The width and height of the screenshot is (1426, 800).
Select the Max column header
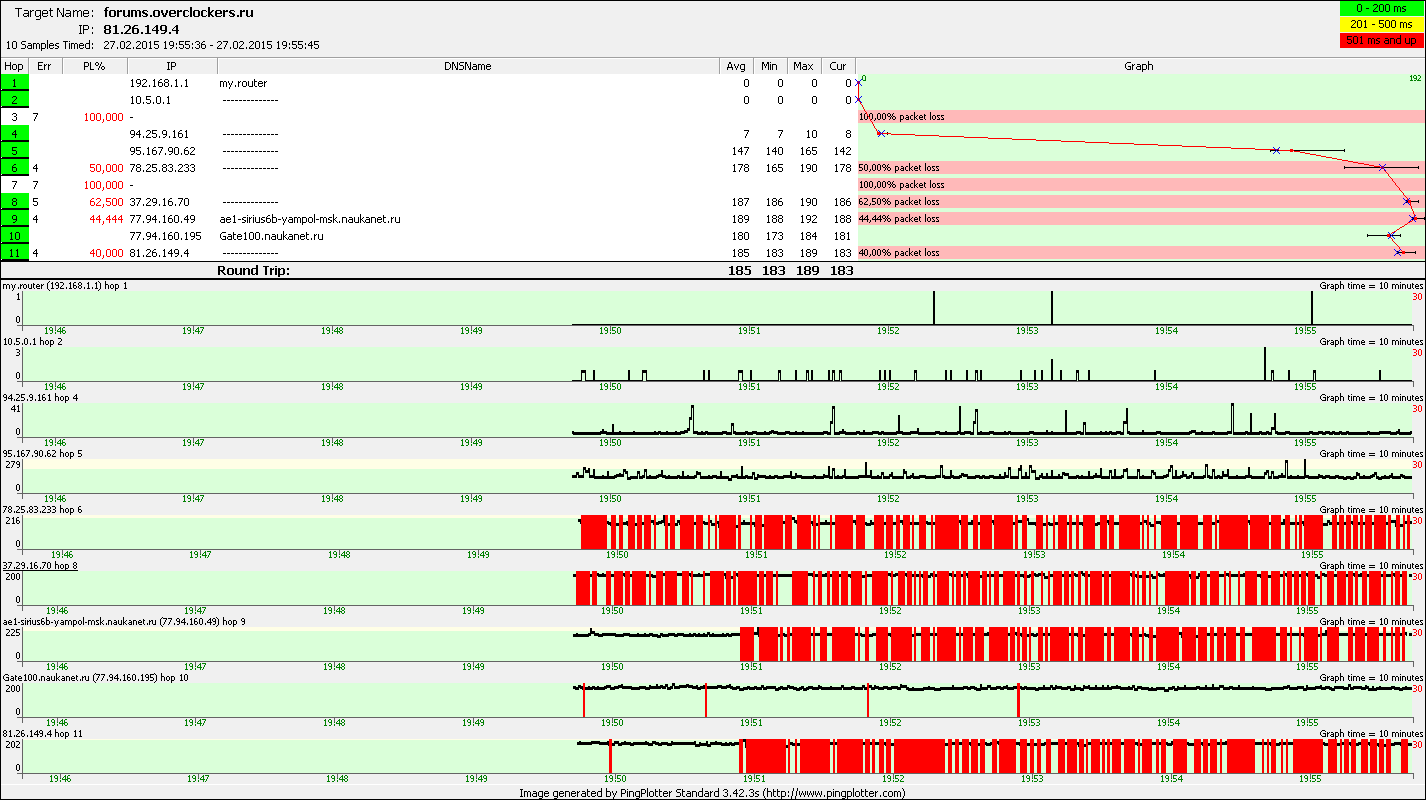[x=803, y=66]
